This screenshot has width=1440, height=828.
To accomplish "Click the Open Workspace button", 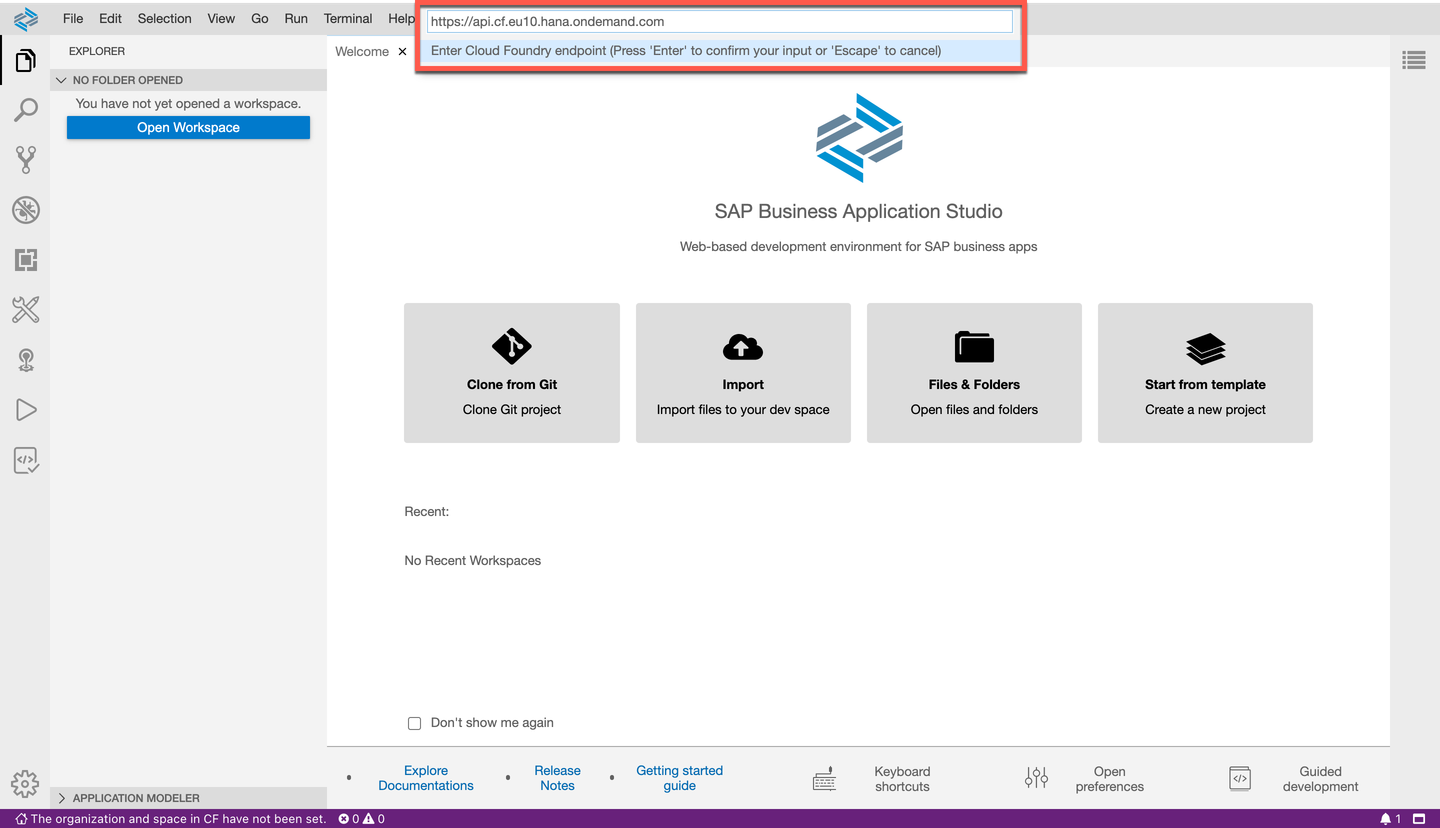I will [188, 127].
